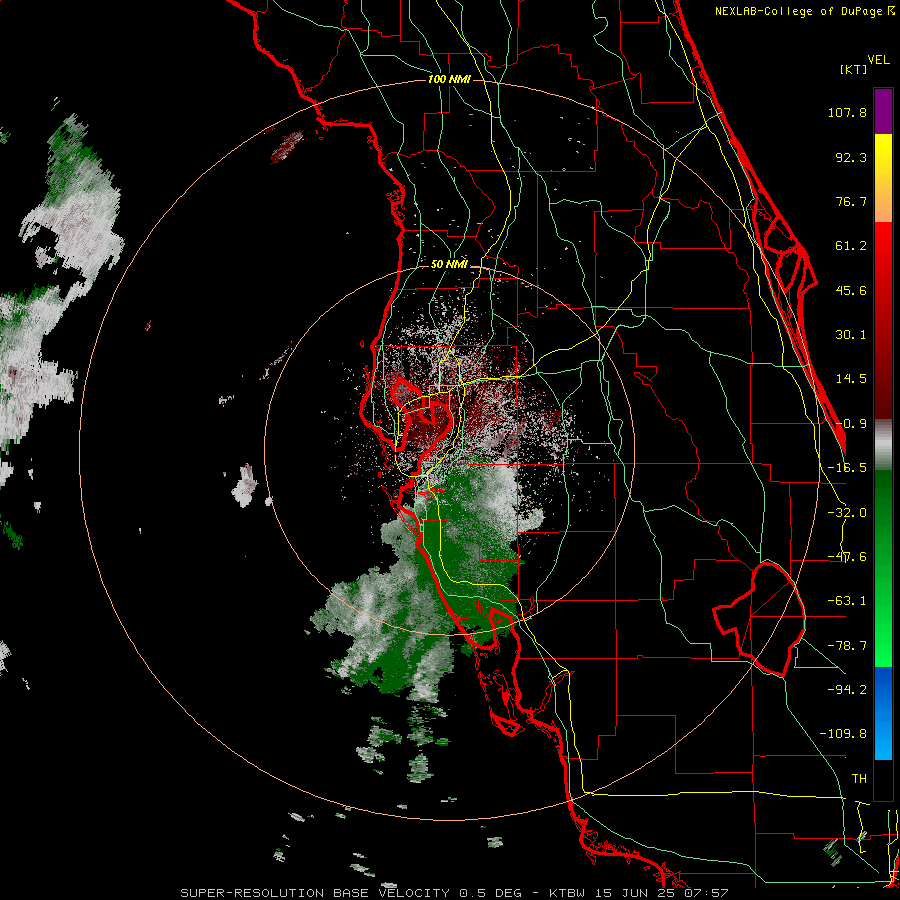Click the -16.5 legend value
This screenshot has height=900, width=900.
click(847, 468)
